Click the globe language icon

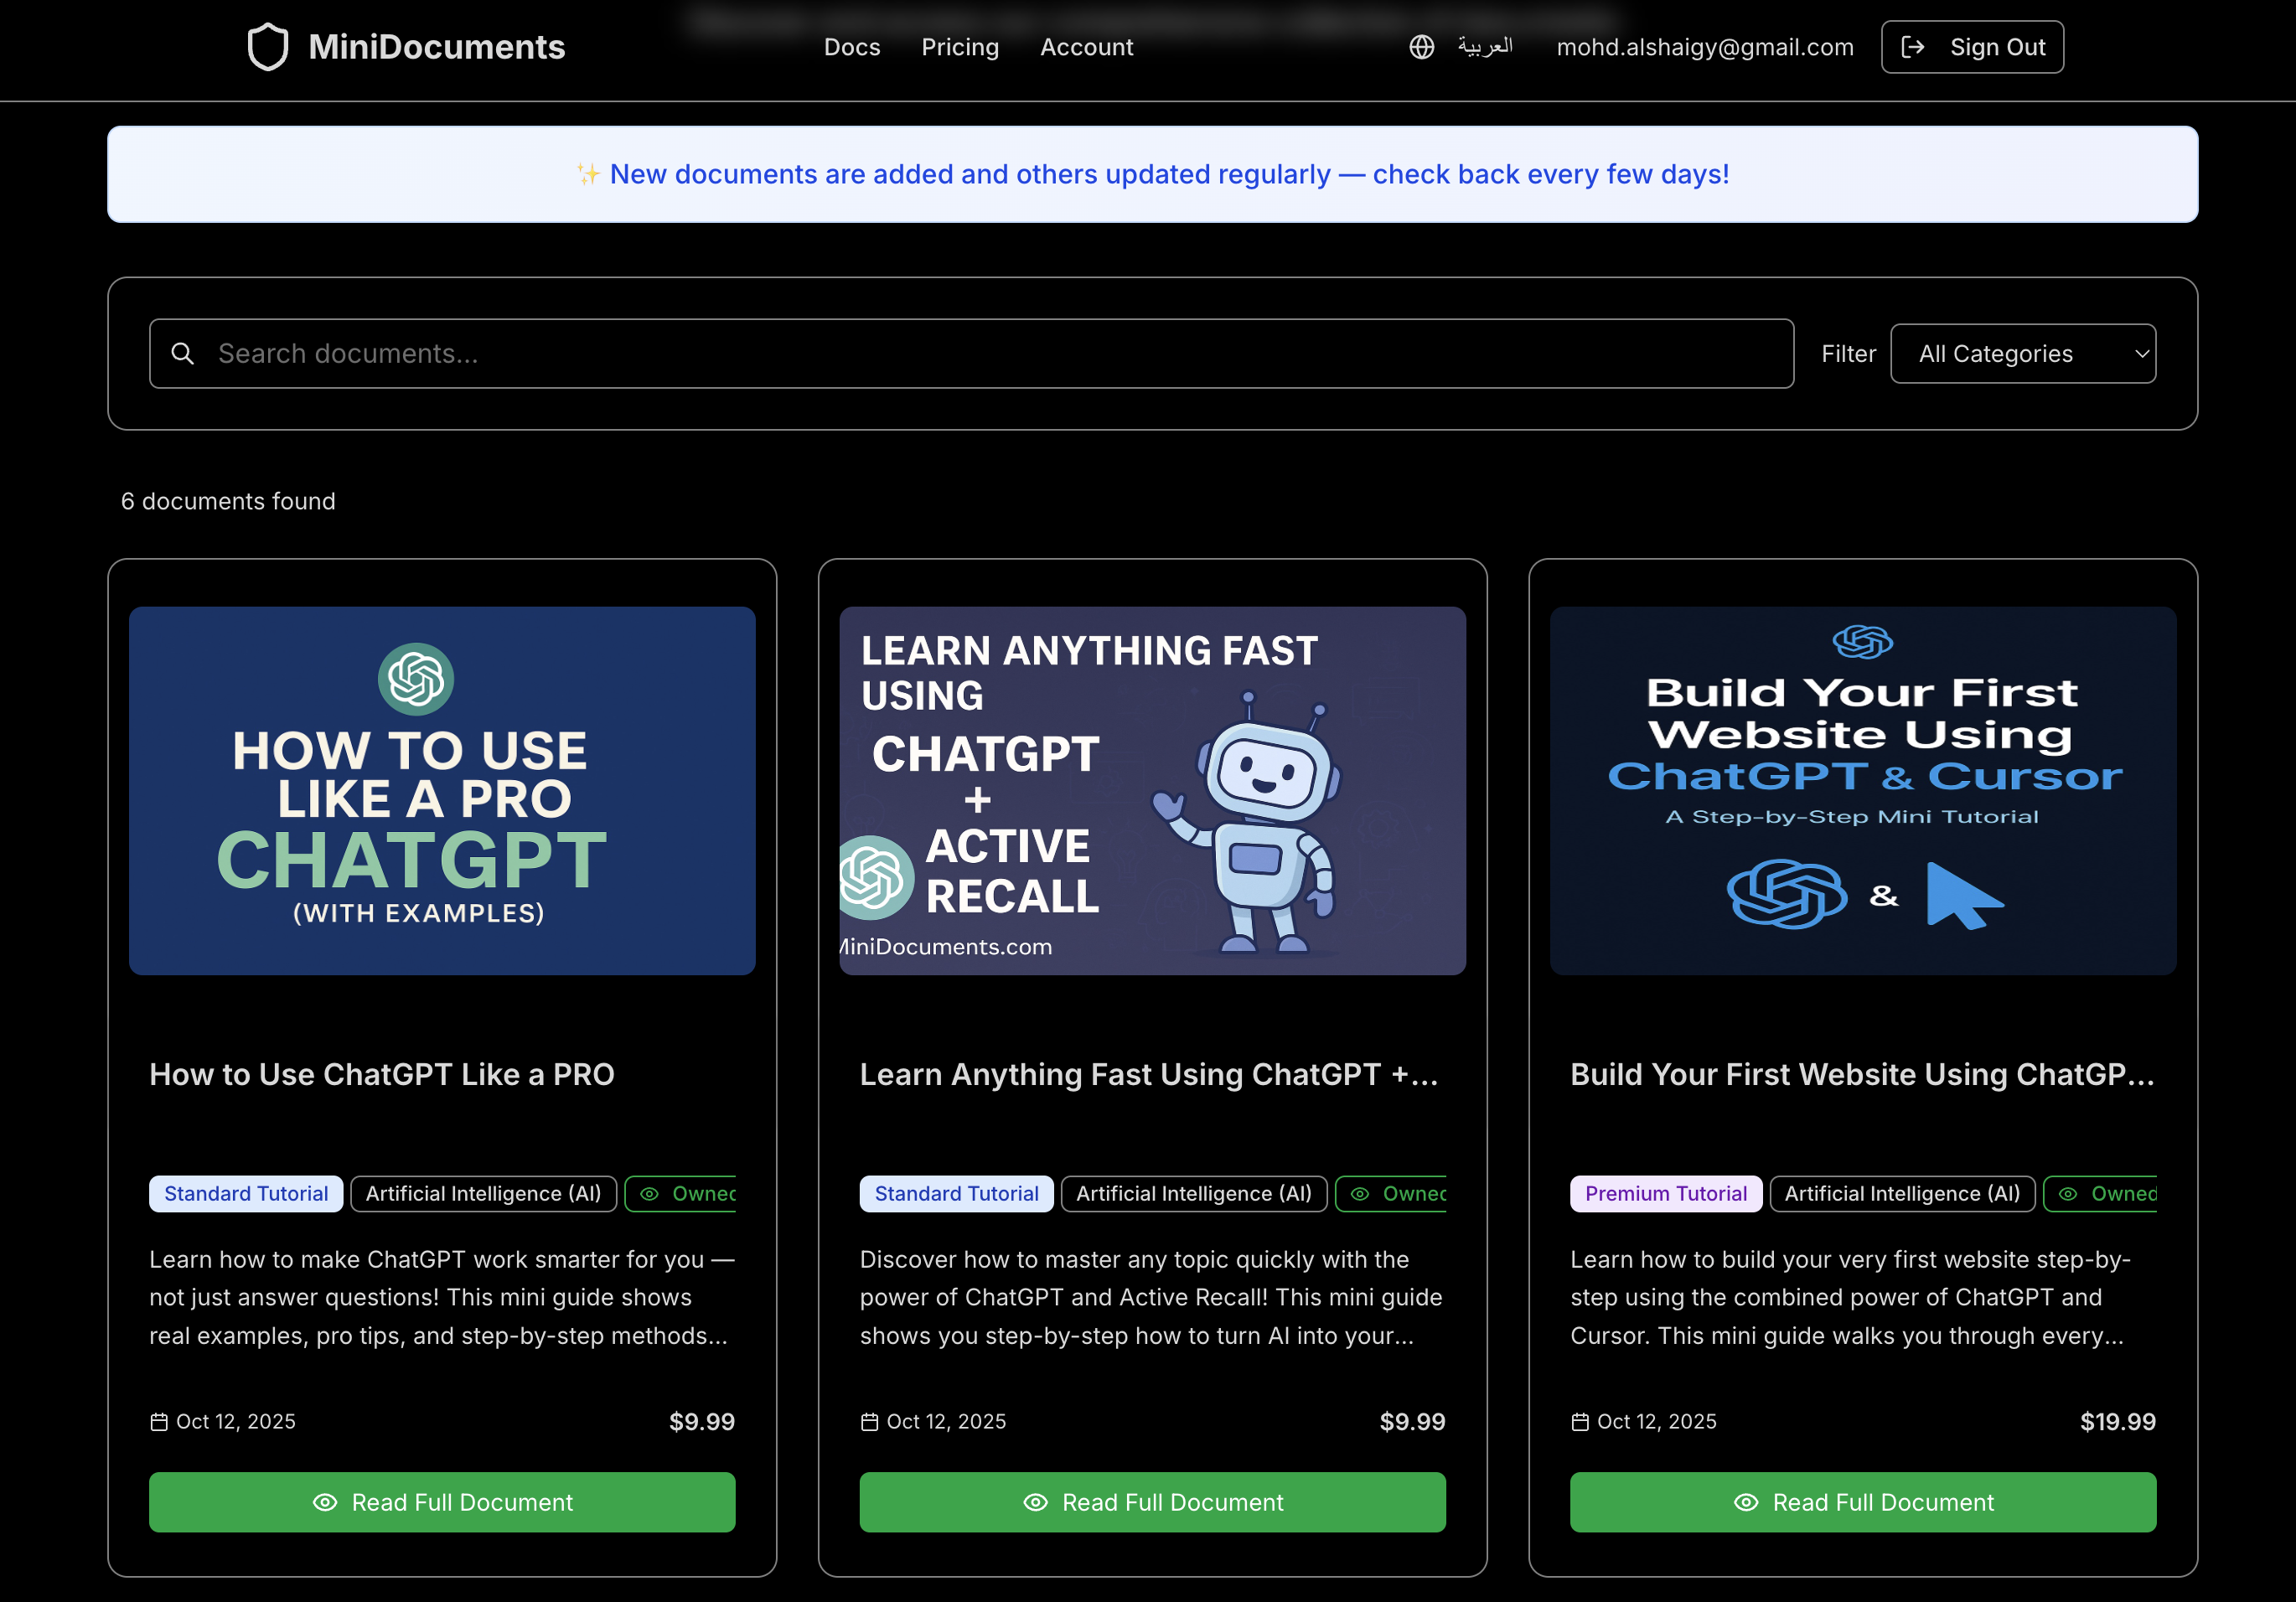pos(1421,47)
